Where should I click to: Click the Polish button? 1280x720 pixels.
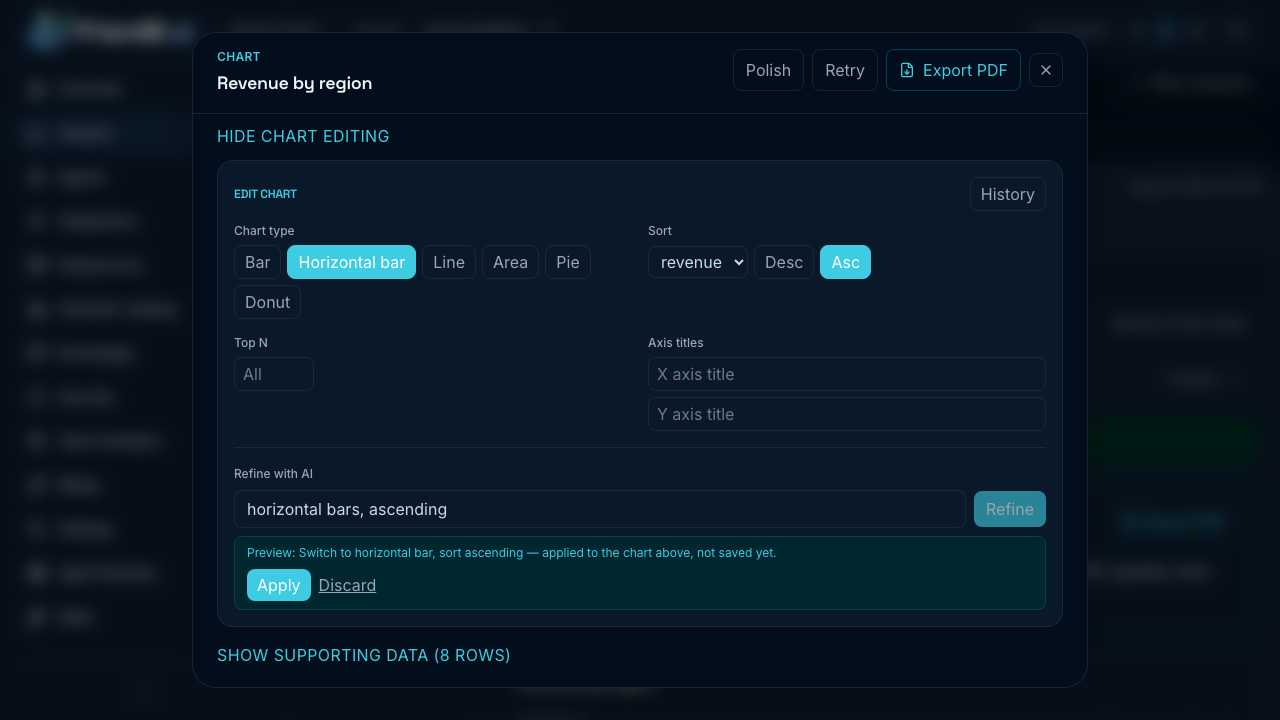(768, 70)
